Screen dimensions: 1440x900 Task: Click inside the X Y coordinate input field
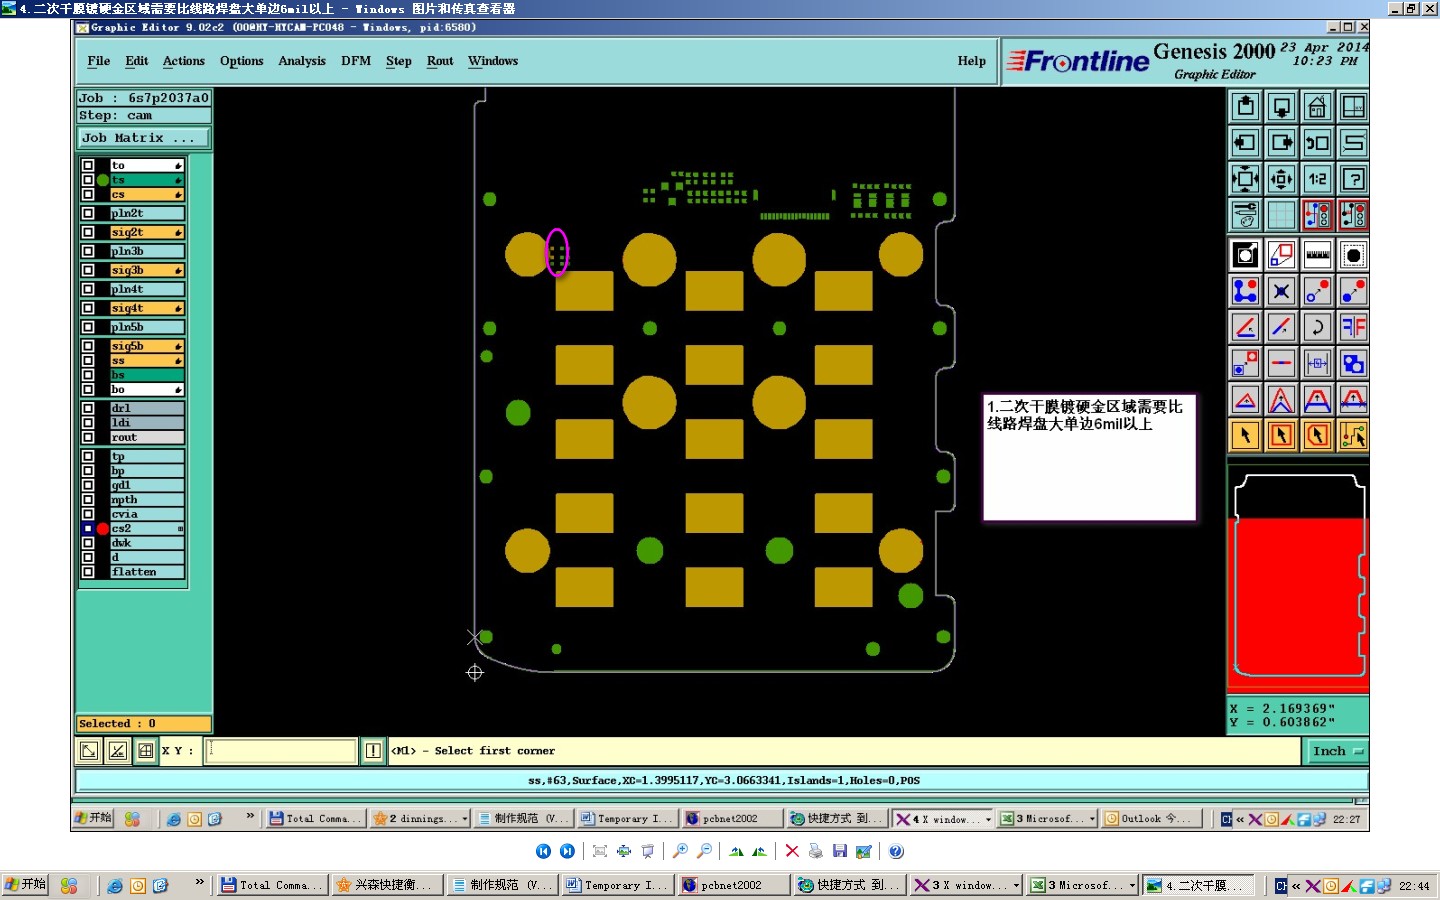click(281, 751)
